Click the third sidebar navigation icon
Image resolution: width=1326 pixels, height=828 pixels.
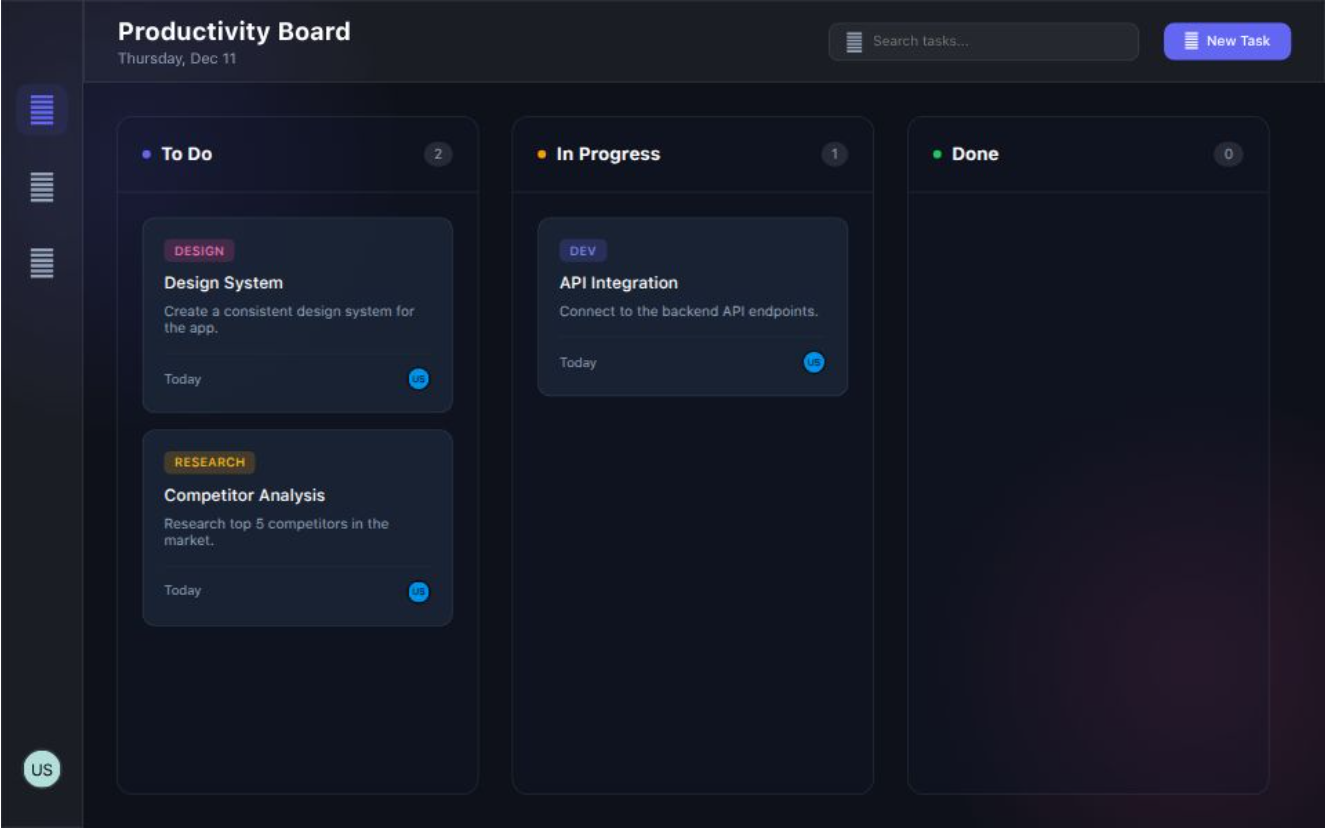click(41, 264)
